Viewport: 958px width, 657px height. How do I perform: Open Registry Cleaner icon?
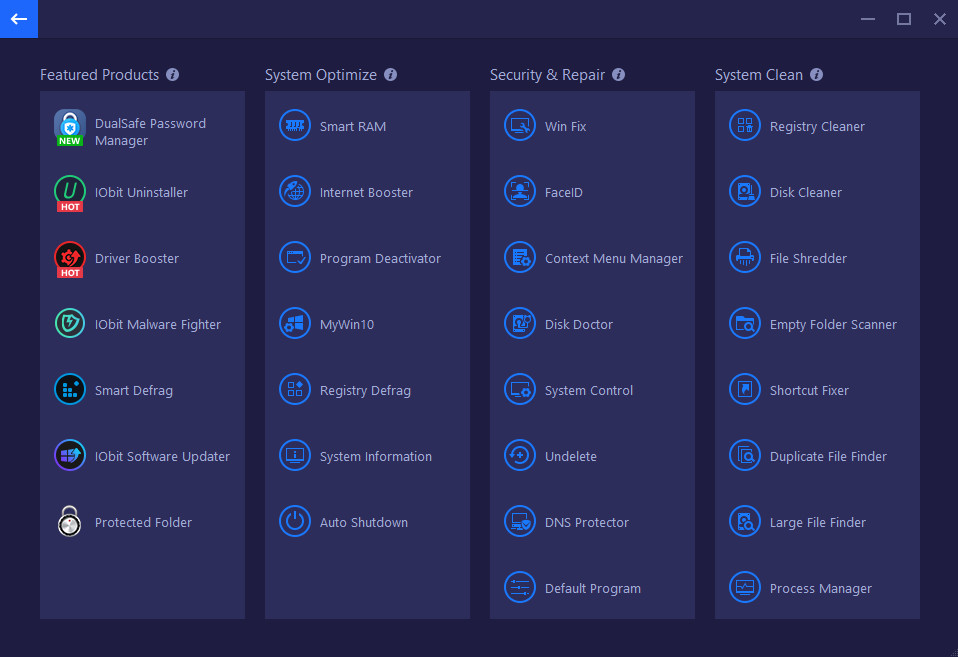point(744,125)
